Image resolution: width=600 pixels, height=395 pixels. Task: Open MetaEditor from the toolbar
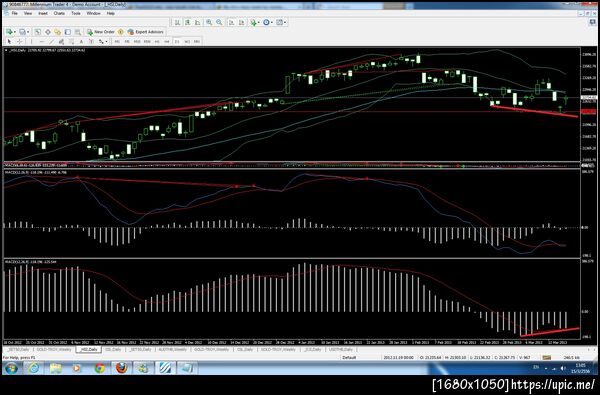click(x=121, y=32)
